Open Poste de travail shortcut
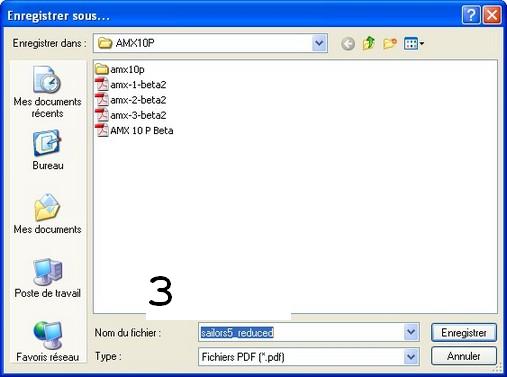 click(47, 278)
